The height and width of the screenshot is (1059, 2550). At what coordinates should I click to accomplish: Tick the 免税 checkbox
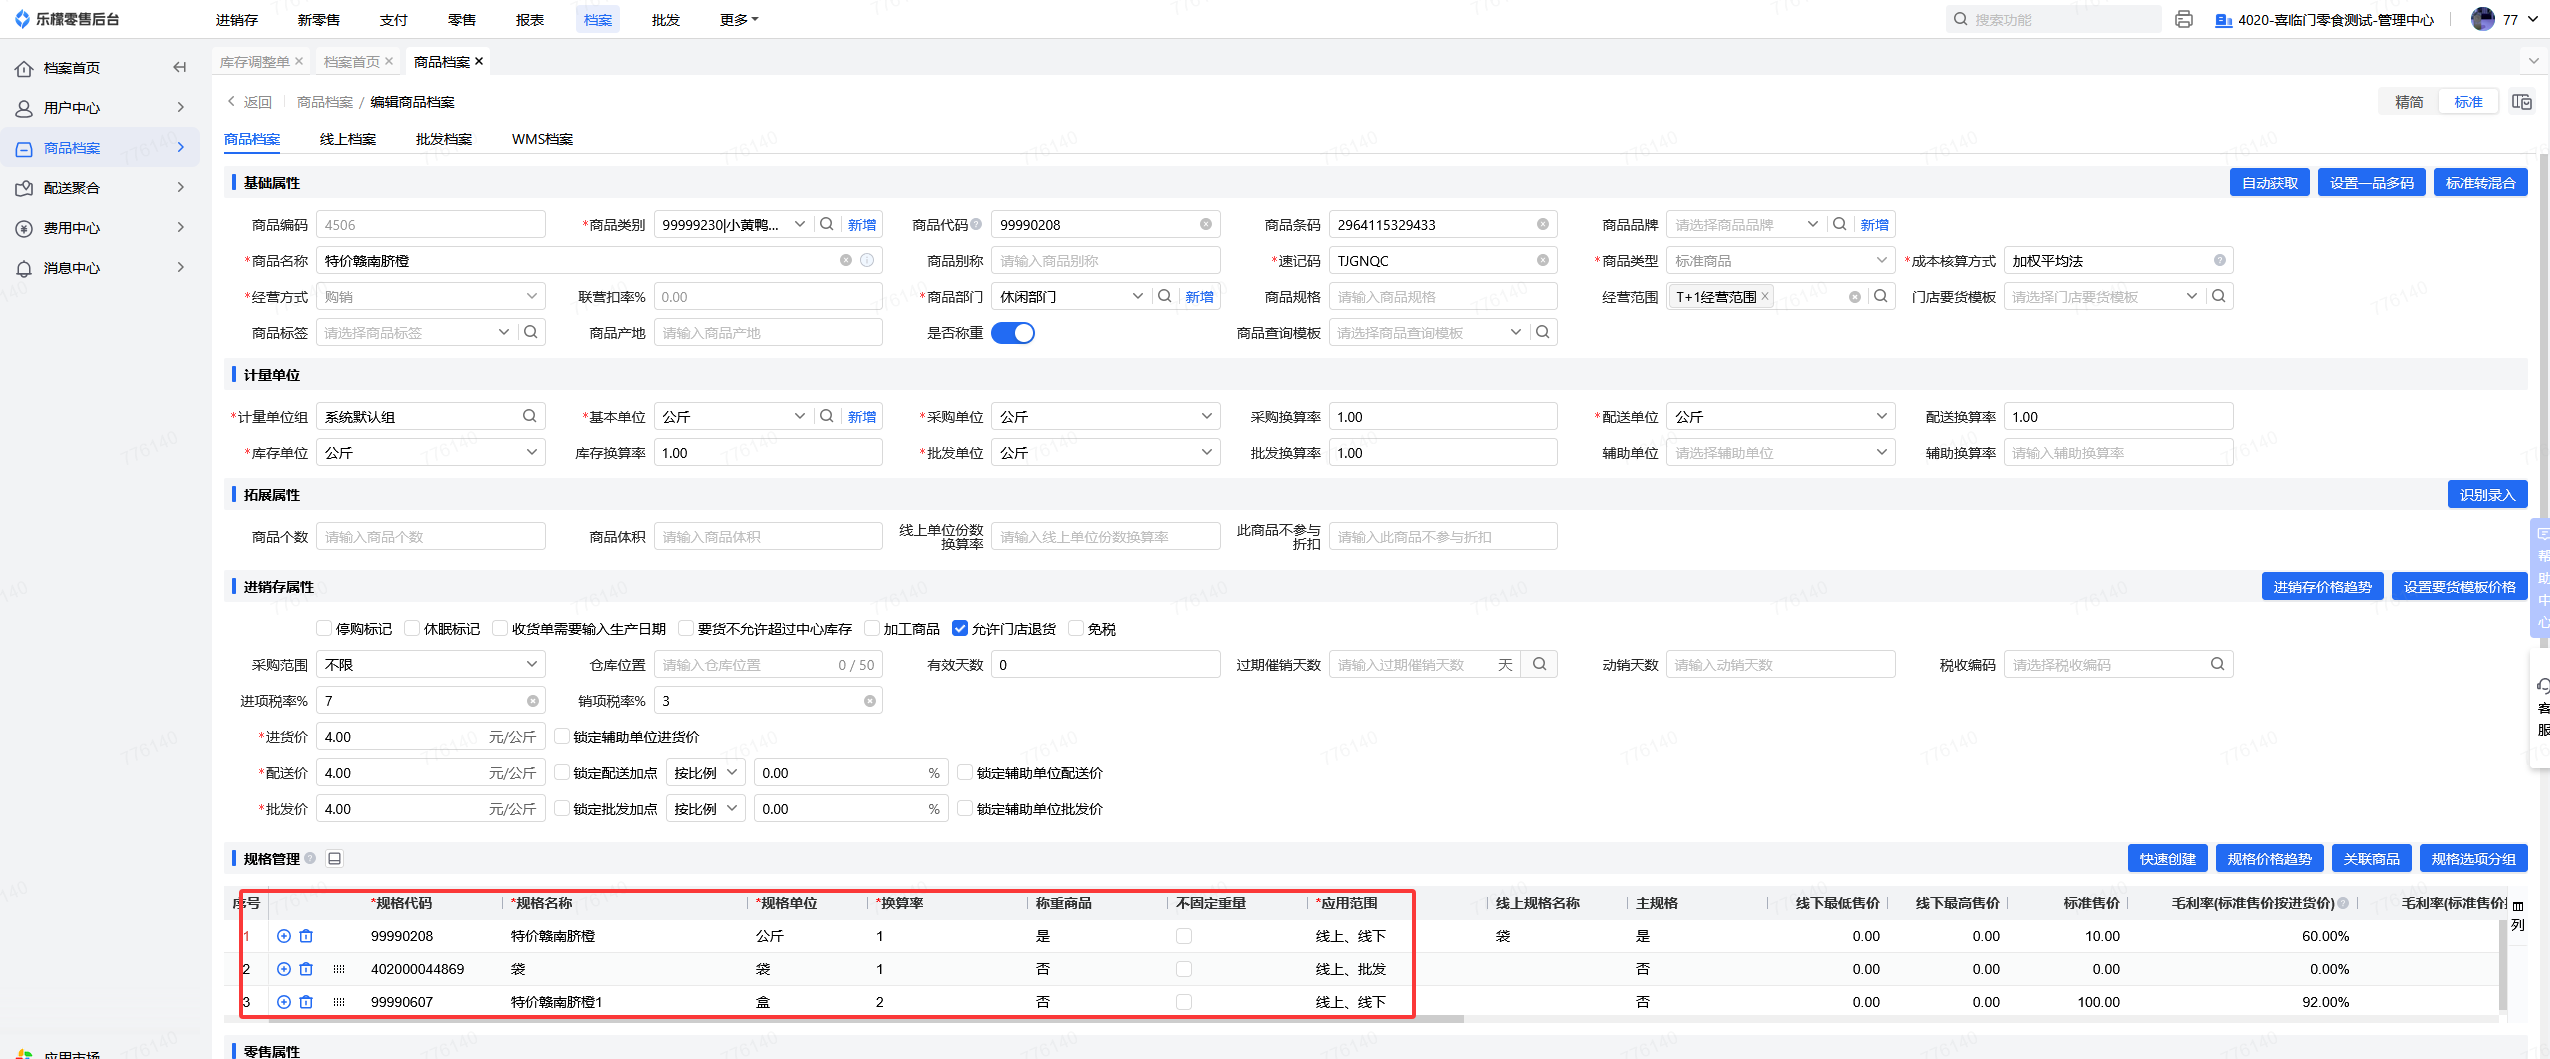pos(1076,629)
